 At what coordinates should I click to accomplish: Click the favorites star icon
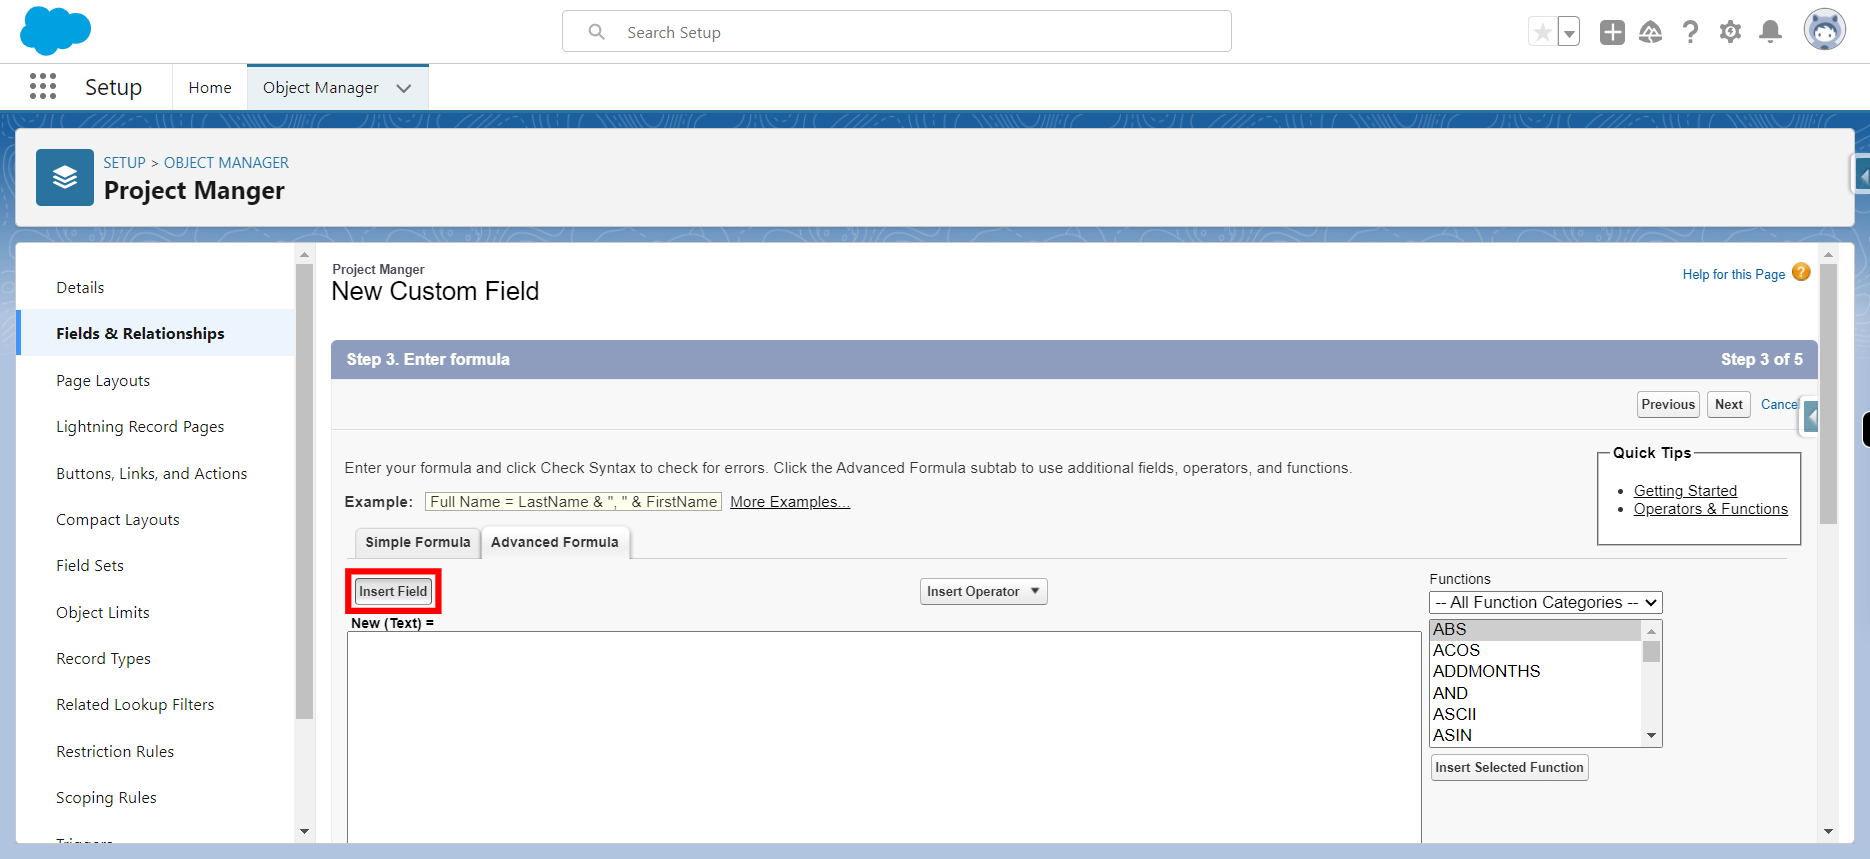point(1543,32)
